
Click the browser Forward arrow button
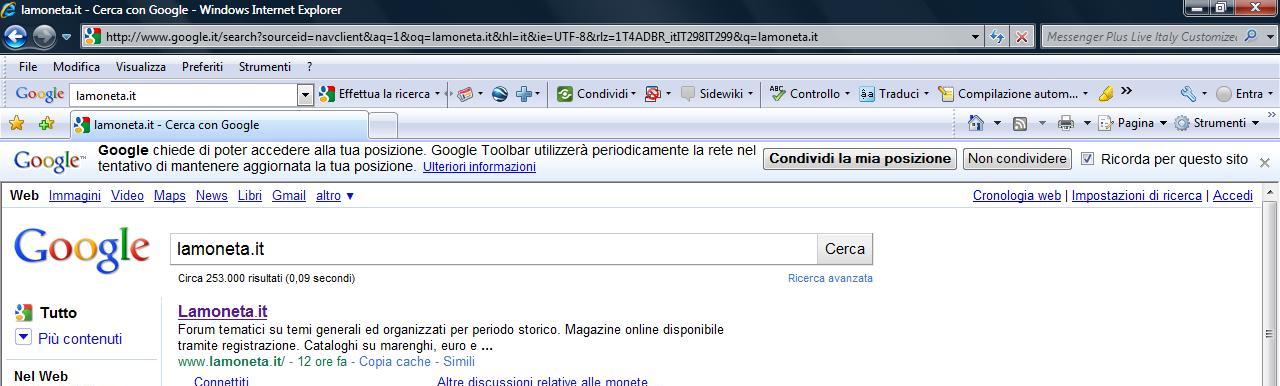point(44,37)
